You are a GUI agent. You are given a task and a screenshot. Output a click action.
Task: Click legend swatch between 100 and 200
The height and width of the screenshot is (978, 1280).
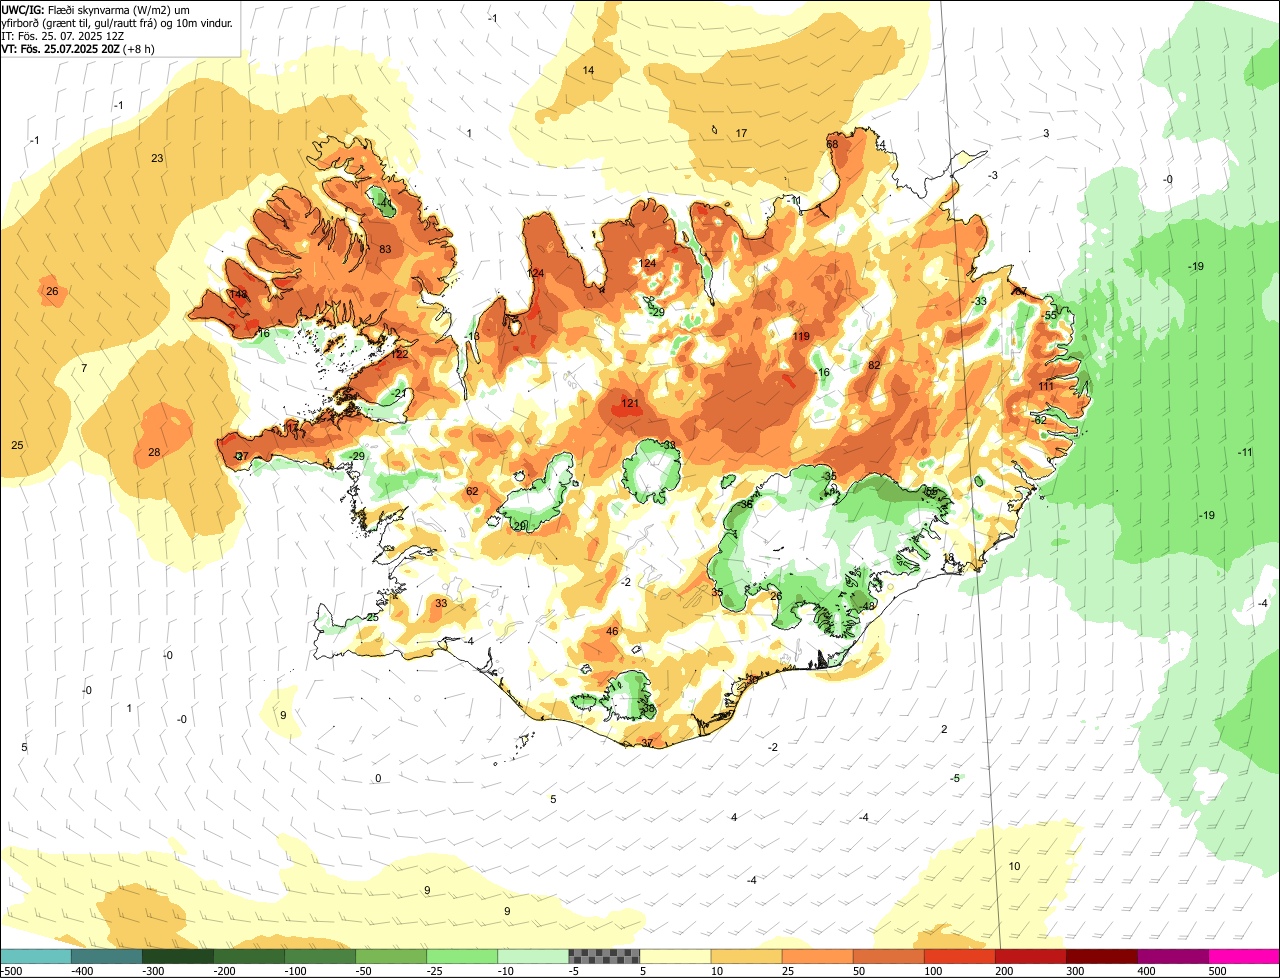pyautogui.click(x=959, y=956)
